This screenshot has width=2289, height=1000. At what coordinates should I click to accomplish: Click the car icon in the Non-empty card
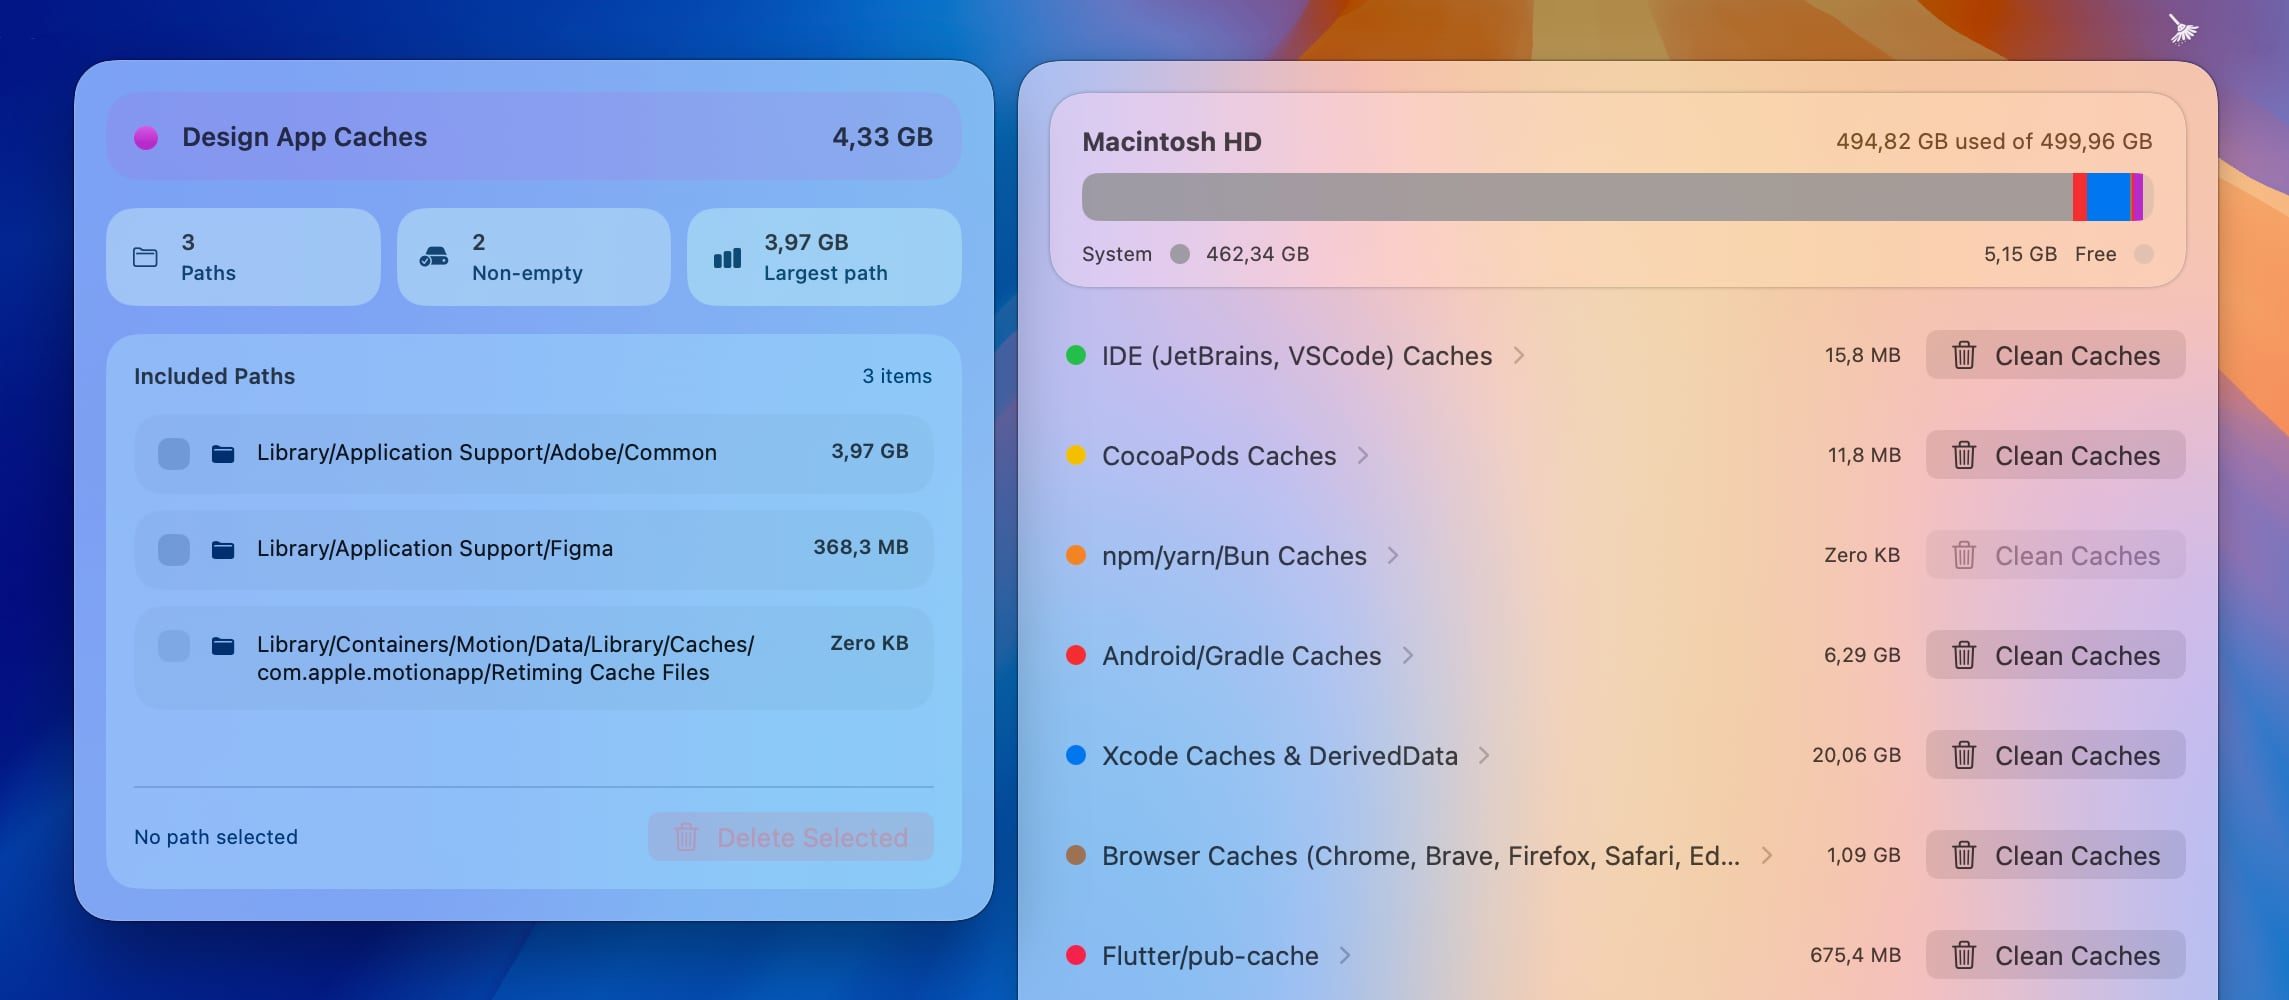click(x=434, y=257)
